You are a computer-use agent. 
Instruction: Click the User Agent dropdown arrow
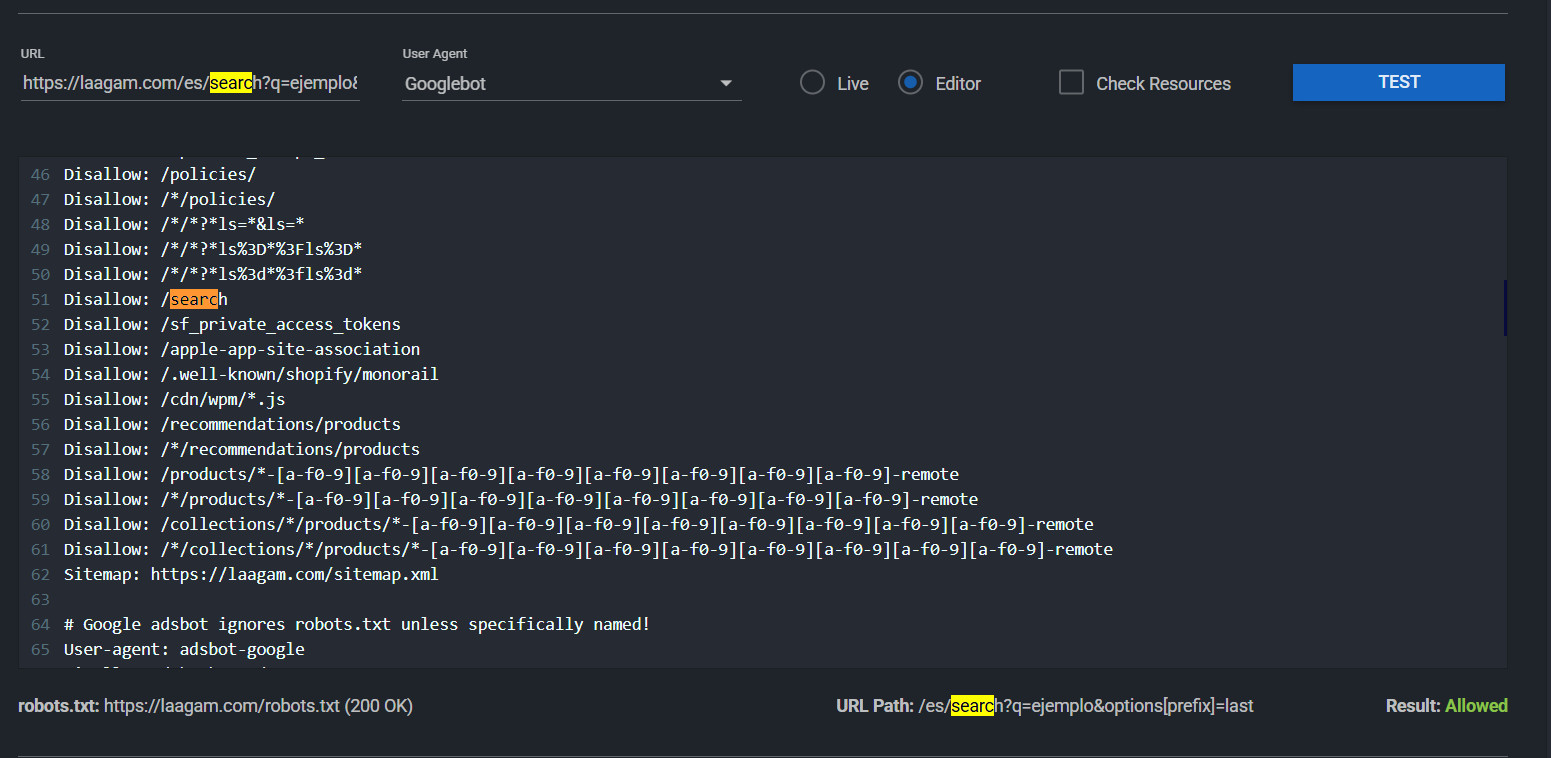[x=726, y=84]
